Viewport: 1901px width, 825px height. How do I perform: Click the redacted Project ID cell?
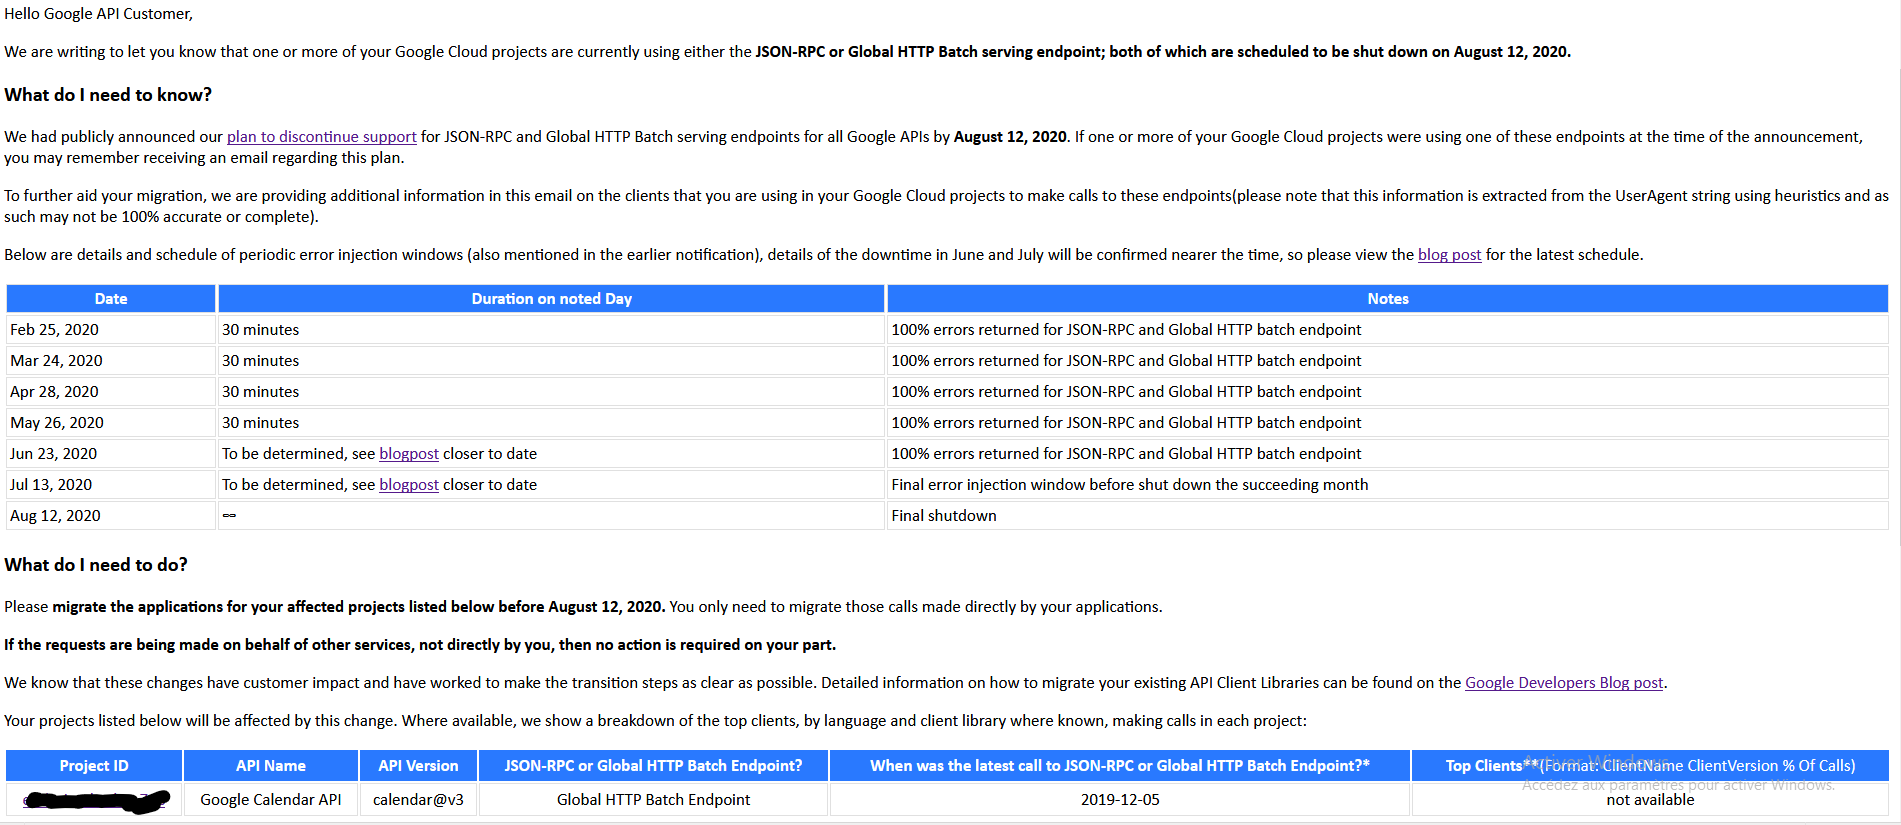94,800
